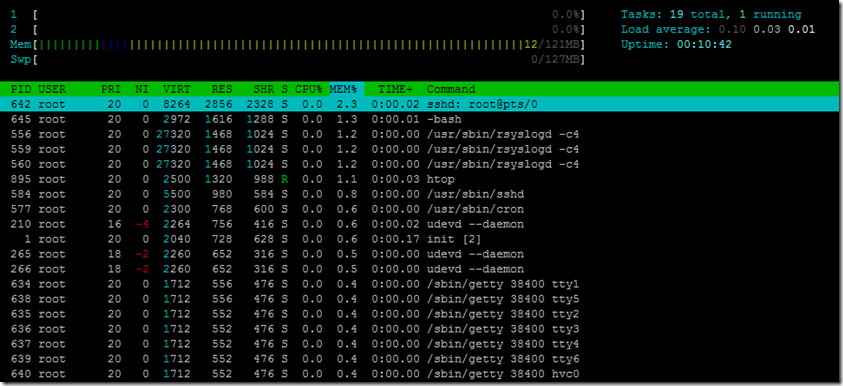Sort by RES column header
The height and width of the screenshot is (386, 843).
pyautogui.click(x=222, y=89)
